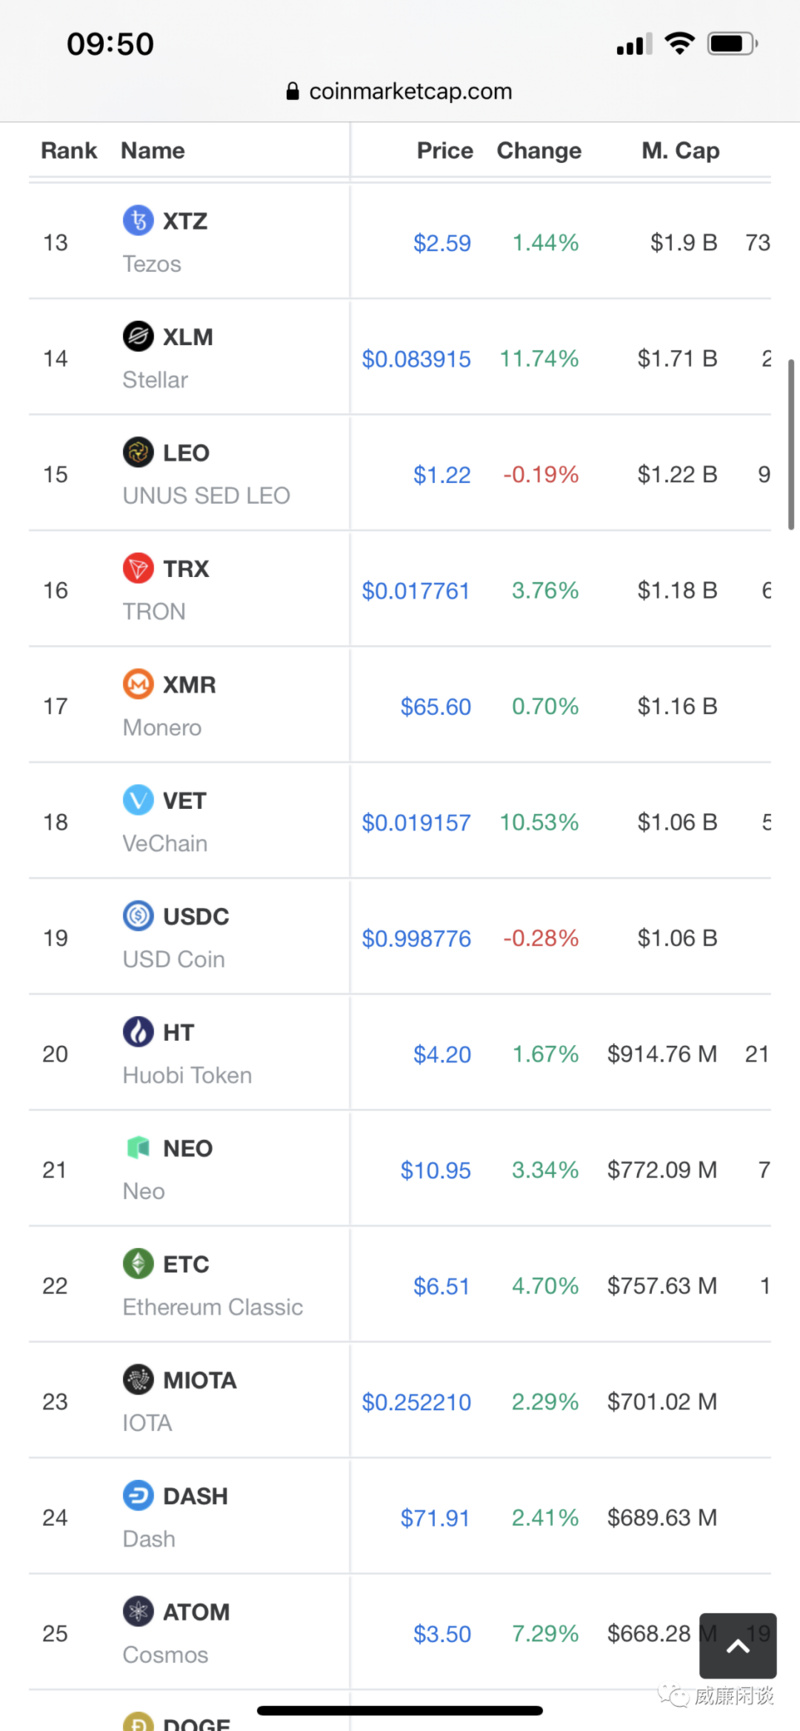Sort by Change column header
Viewport: 800px width, 1731px height.
click(x=539, y=151)
